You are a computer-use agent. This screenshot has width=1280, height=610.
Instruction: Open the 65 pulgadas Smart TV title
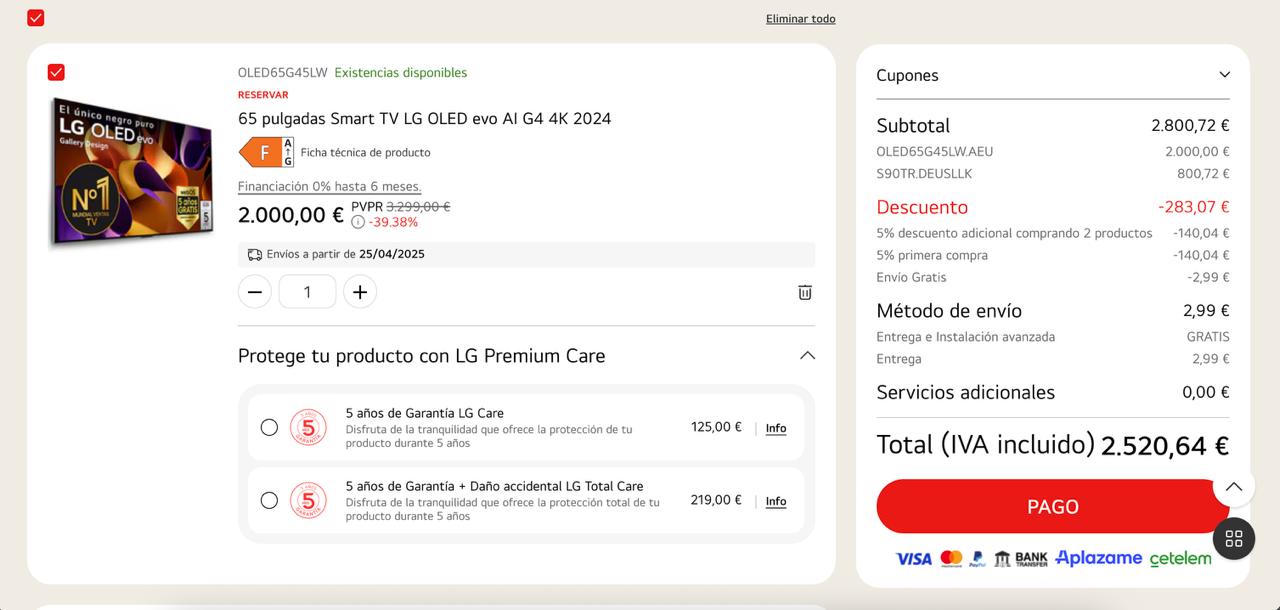[424, 118]
